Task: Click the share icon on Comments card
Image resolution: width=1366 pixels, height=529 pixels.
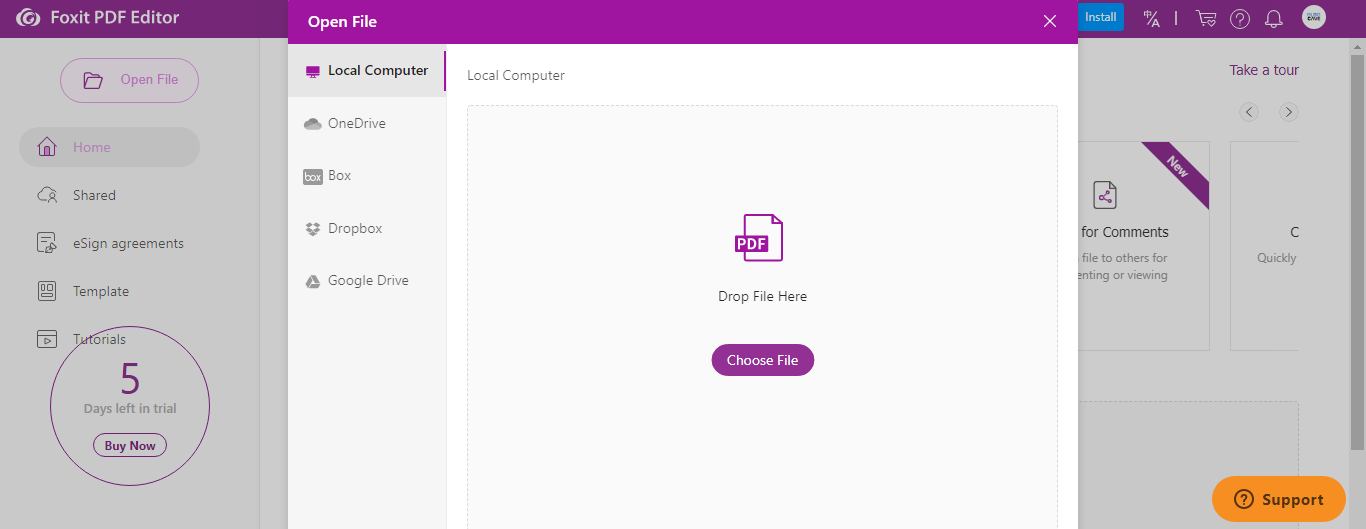Action: point(1105,195)
